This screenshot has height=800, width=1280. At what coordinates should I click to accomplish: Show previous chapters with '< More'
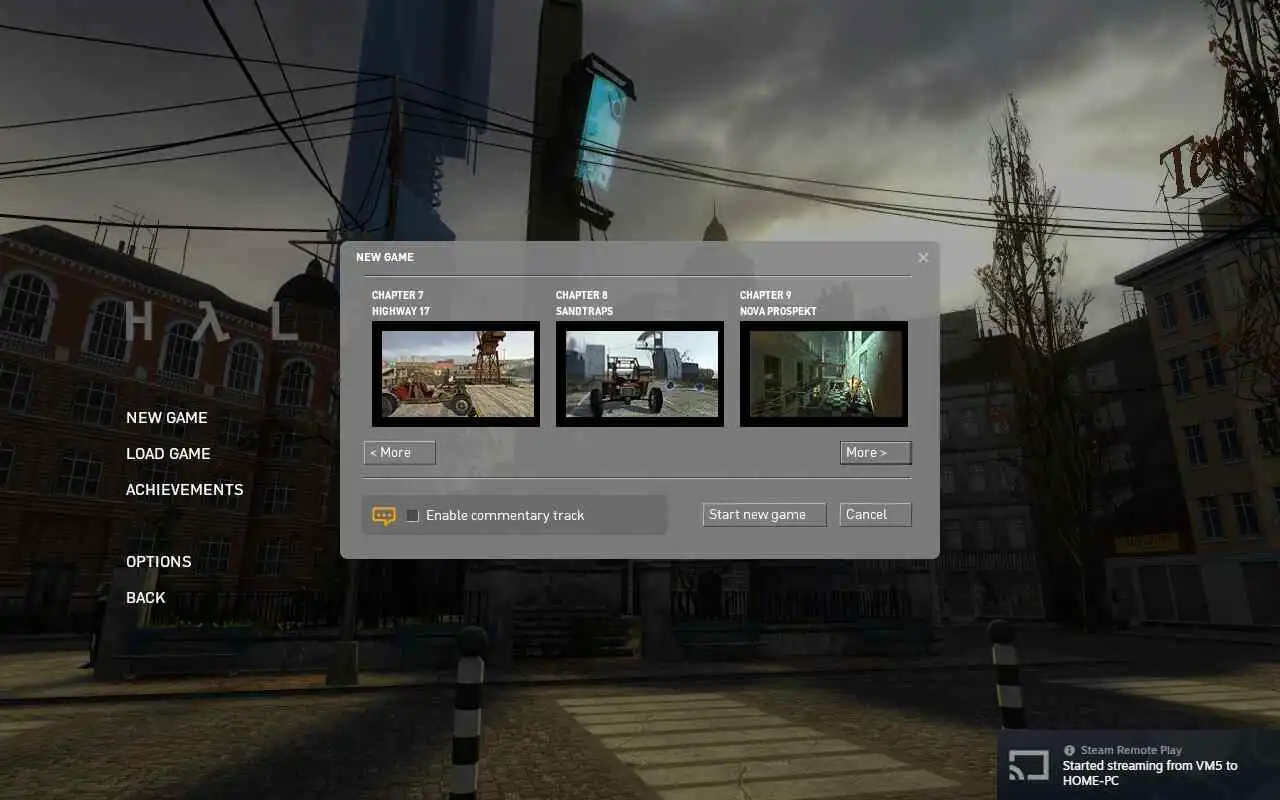(400, 453)
